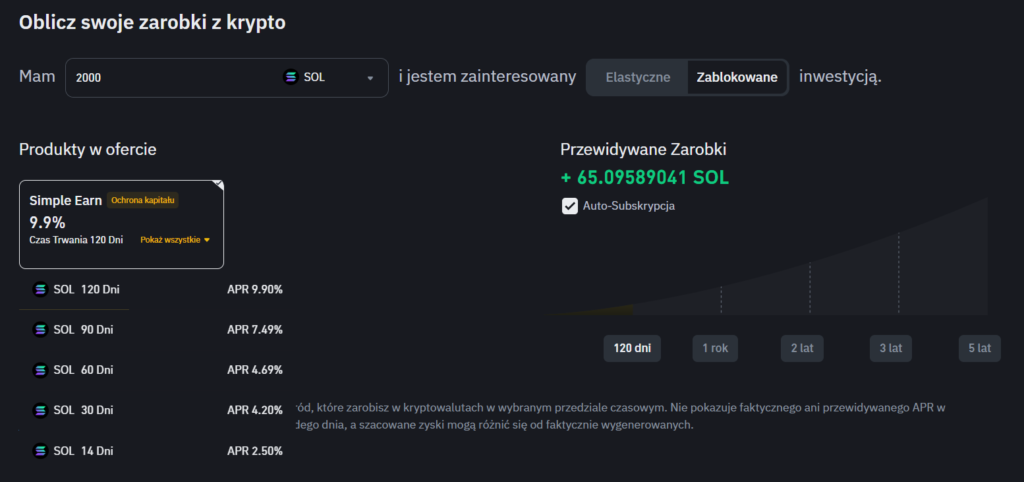Viewport: 1024px width, 482px height.
Task: Click the Ochrona kapitału badge
Action: 142,200
